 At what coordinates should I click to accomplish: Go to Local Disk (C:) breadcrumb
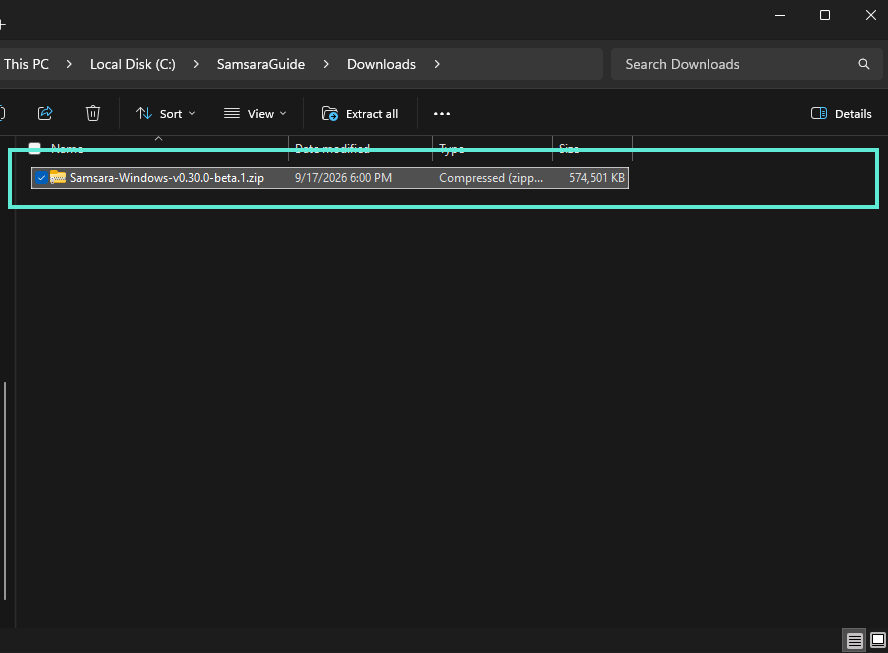tap(133, 64)
